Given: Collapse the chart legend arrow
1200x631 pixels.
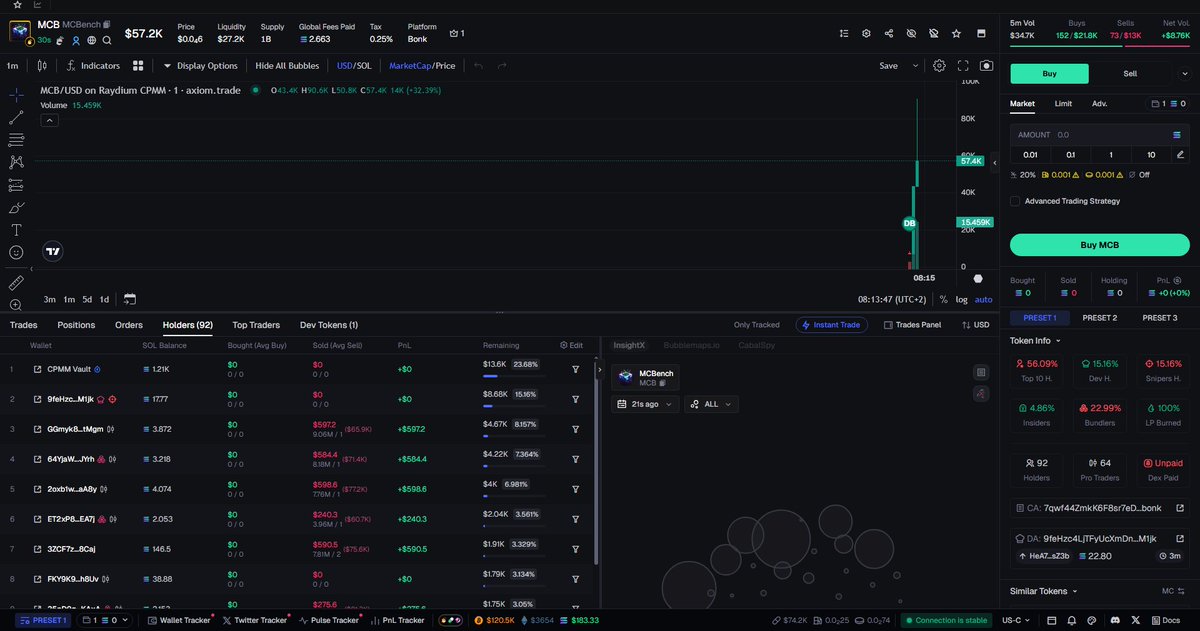Looking at the screenshot, I should (49, 120).
